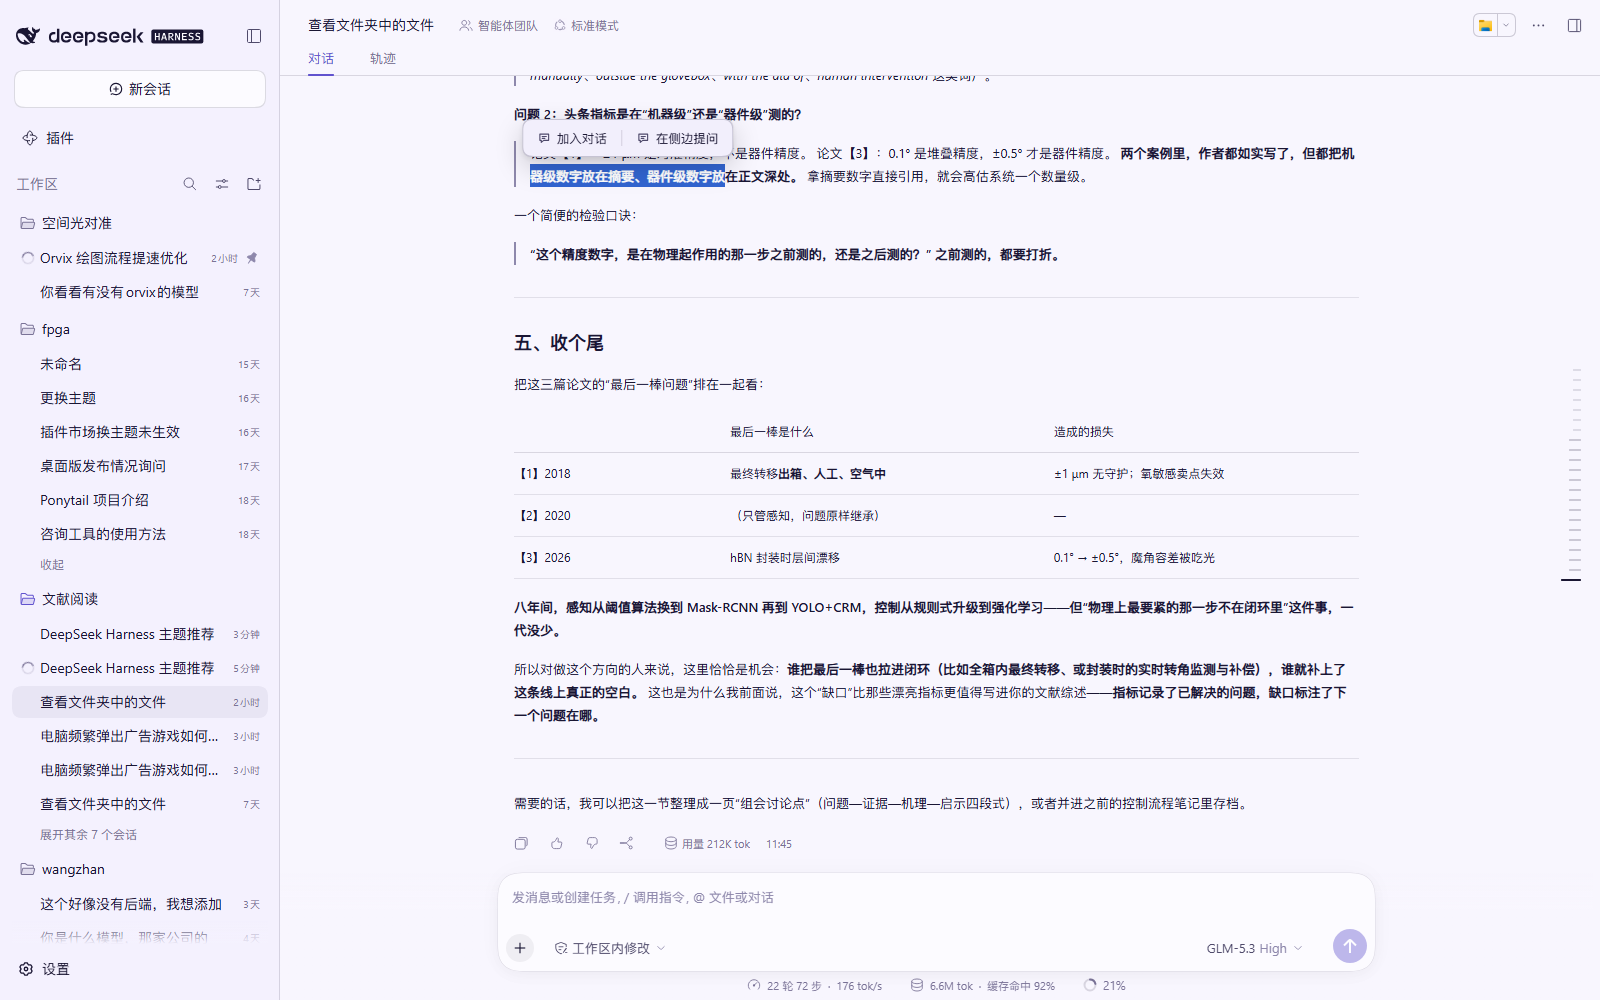Toggle the right side panel icon

[1574, 26]
